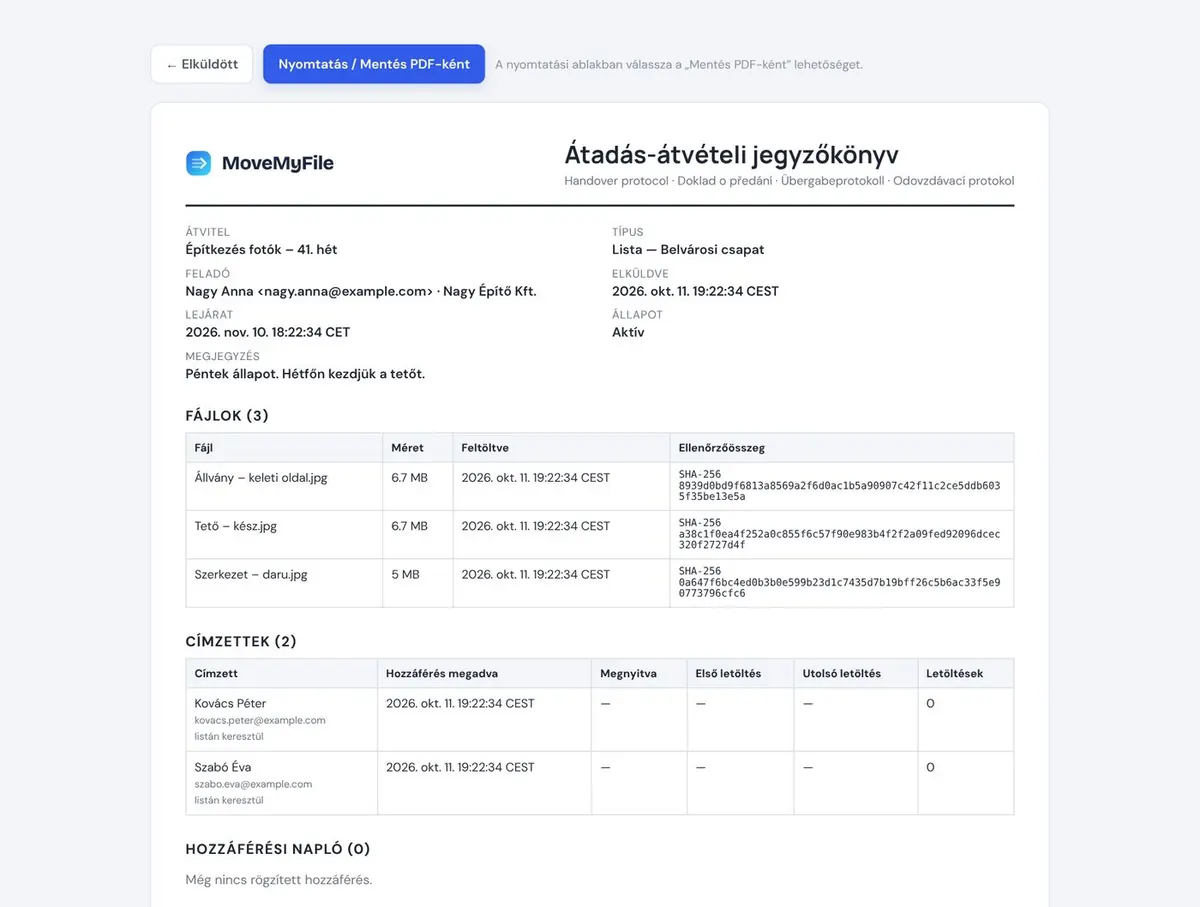Image resolution: width=1200 pixels, height=907 pixels.
Task: Click note Péntek állapot. Hétfőn kezdjük a tetőt.
Action: 305,374
